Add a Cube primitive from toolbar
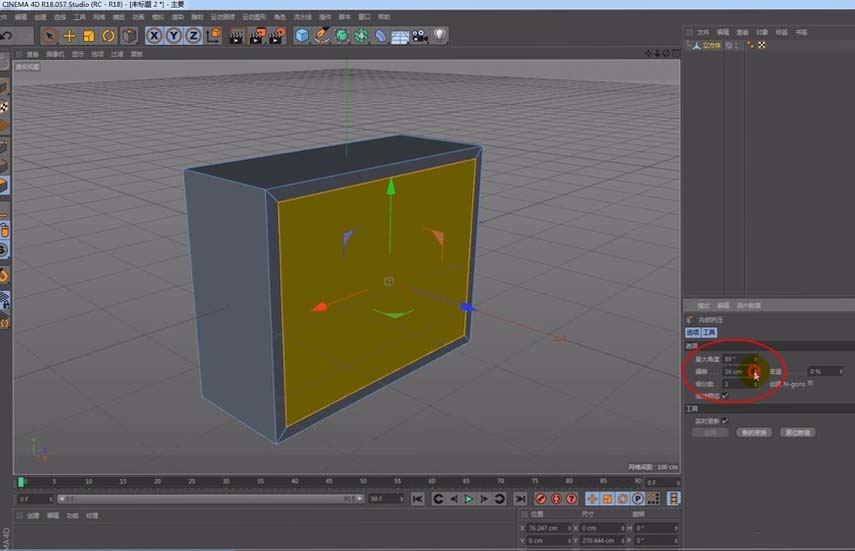Image resolution: width=855 pixels, height=551 pixels. click(302, 36)
